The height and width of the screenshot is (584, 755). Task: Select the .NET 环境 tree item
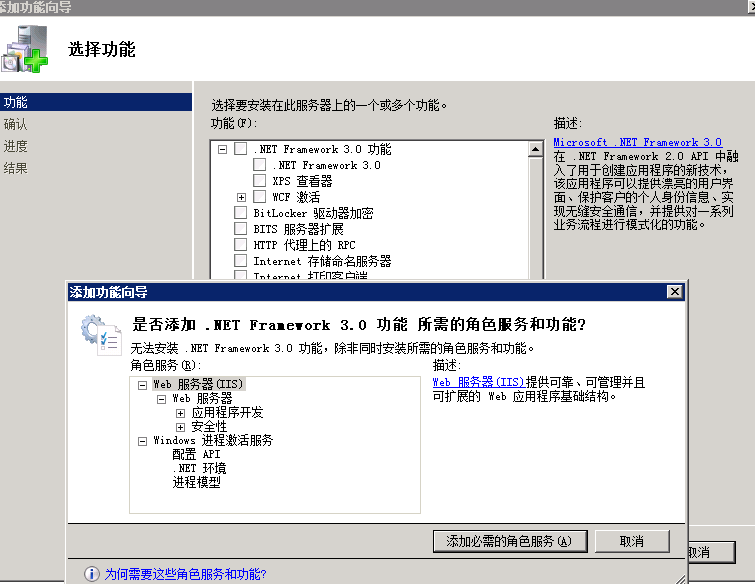click(x=199, y=468)
